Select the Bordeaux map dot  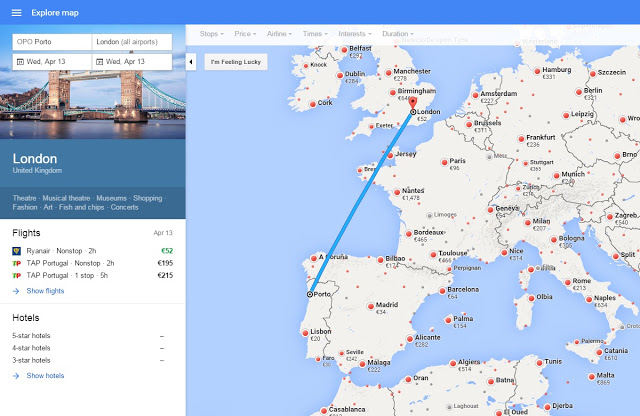pos(409,234)
